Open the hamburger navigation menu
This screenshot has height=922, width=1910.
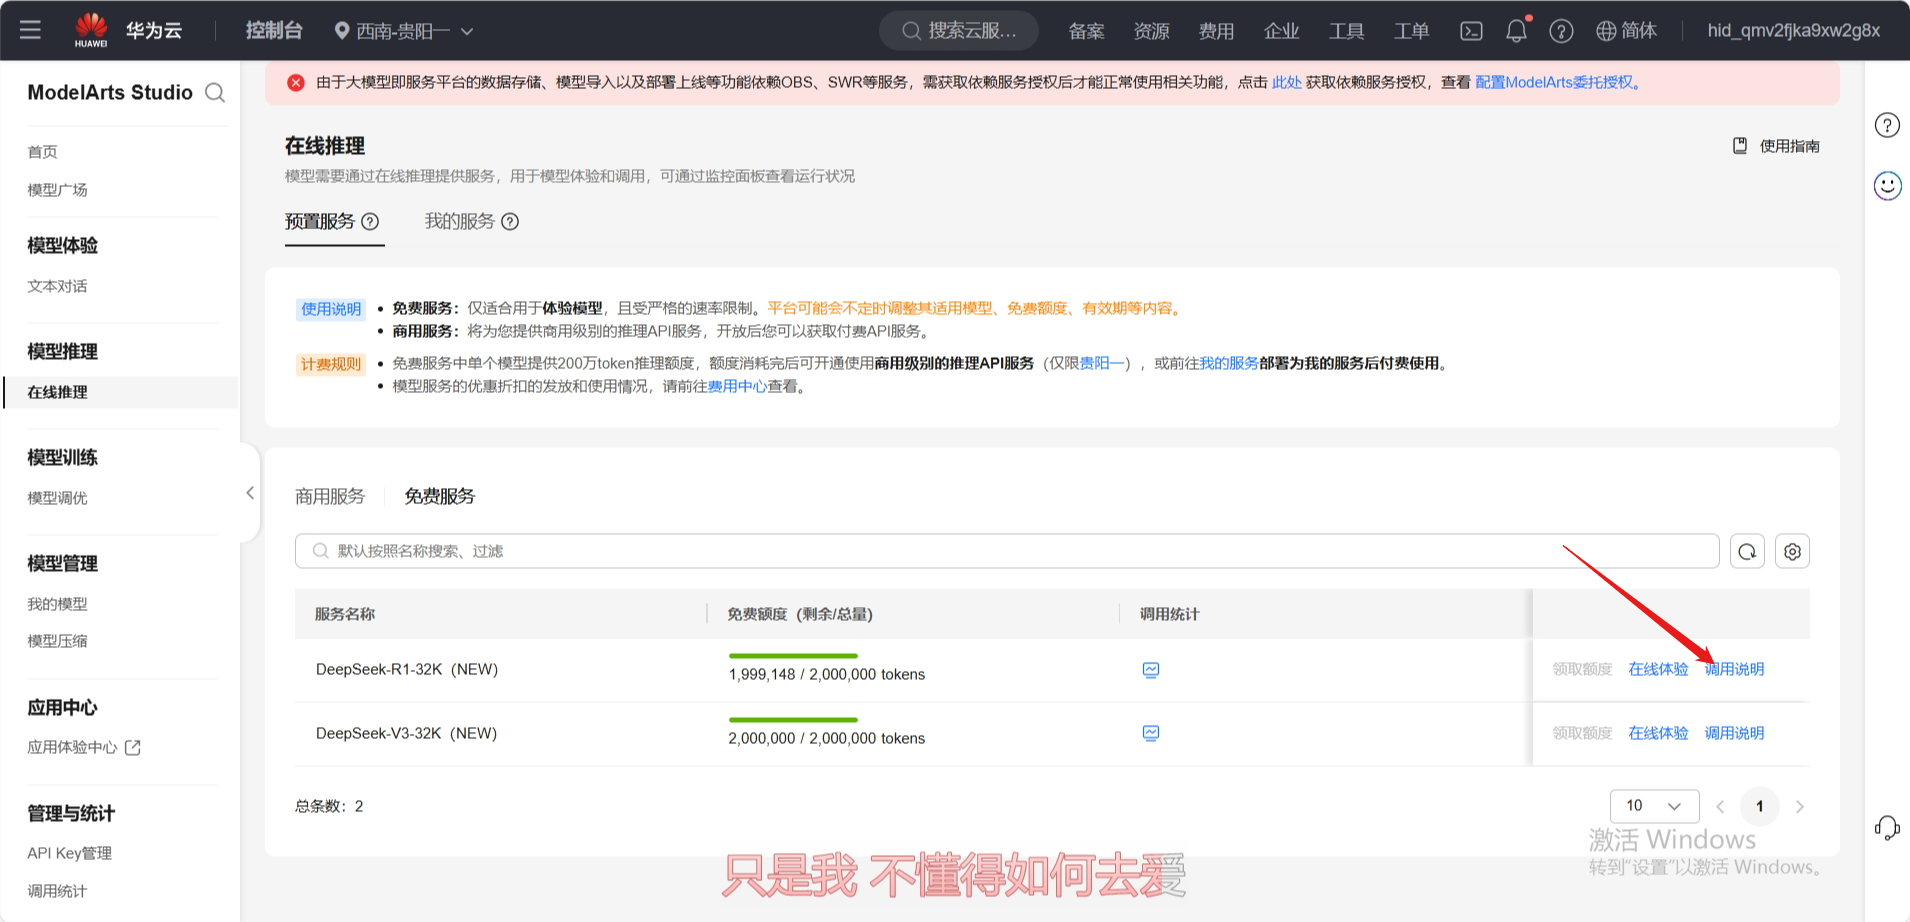pyautogui.click(x=30, y=30)
